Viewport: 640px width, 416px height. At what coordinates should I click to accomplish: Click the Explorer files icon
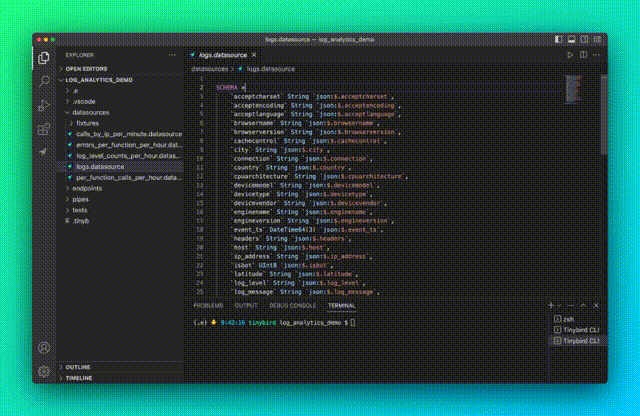point(43,57)
